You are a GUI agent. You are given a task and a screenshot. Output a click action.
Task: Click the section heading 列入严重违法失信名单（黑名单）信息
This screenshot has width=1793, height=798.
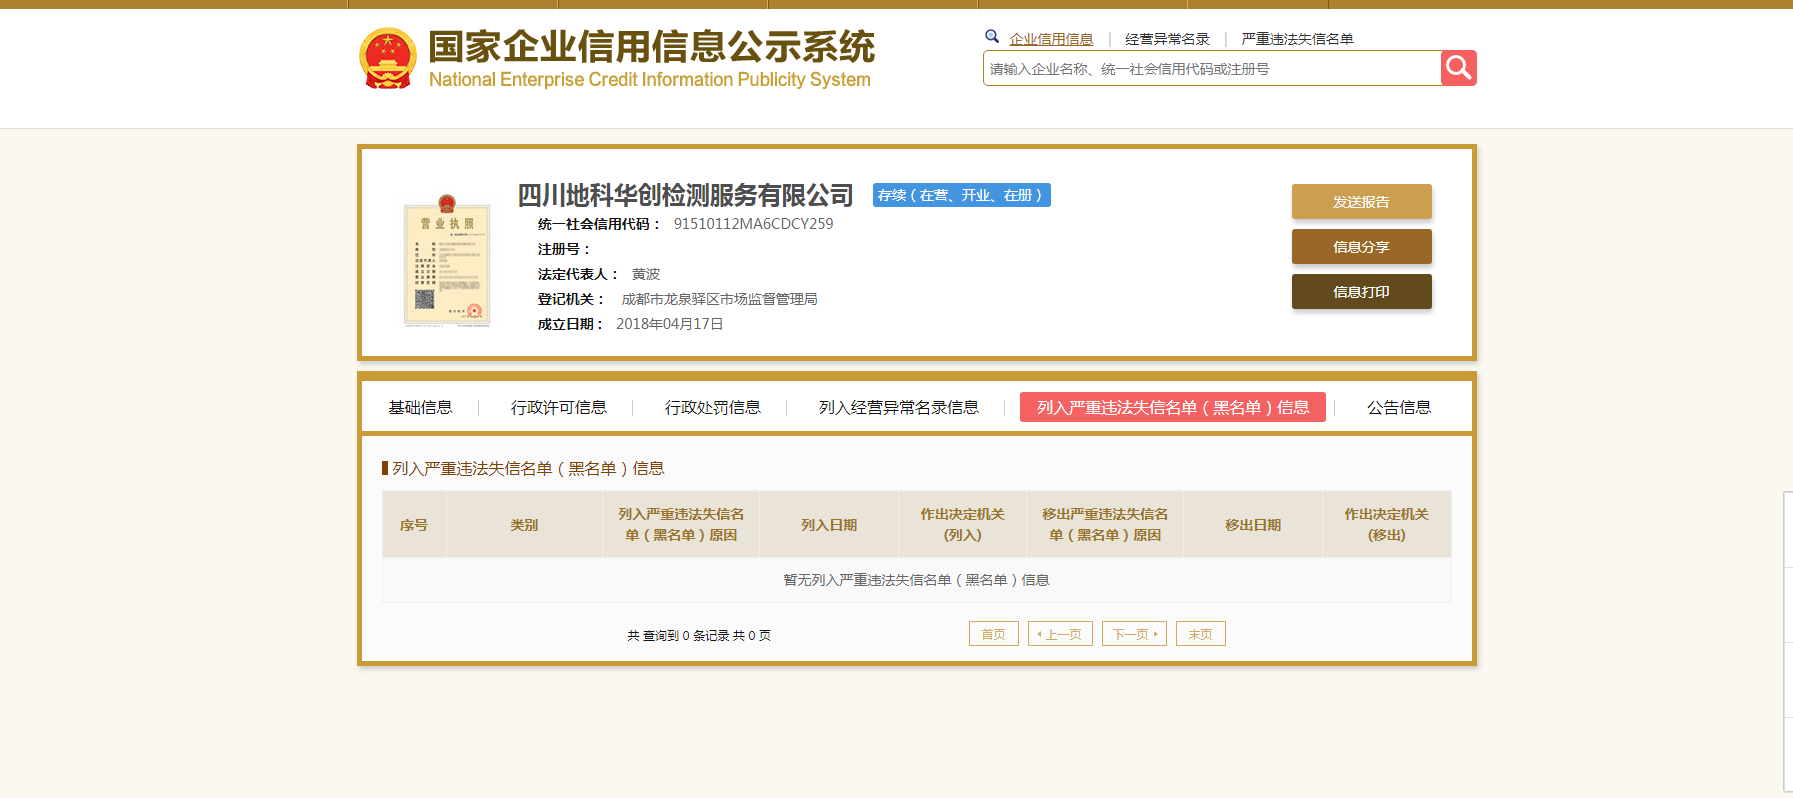[528, 468]
